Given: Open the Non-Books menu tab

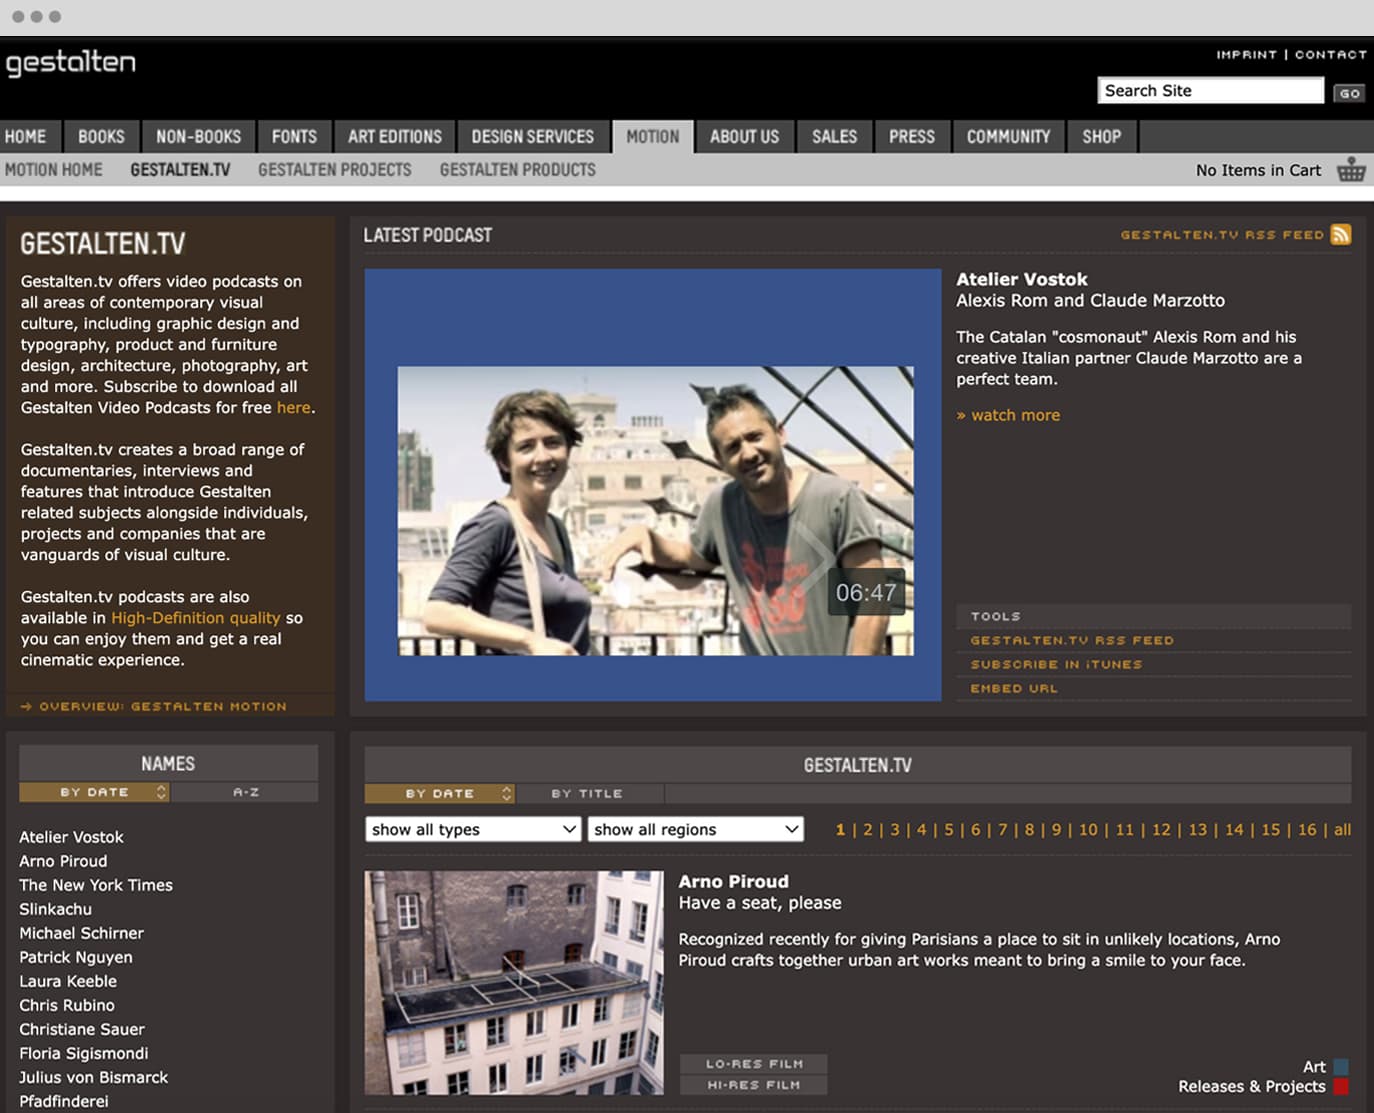Looking at the screenshot, I should point(198,137).
